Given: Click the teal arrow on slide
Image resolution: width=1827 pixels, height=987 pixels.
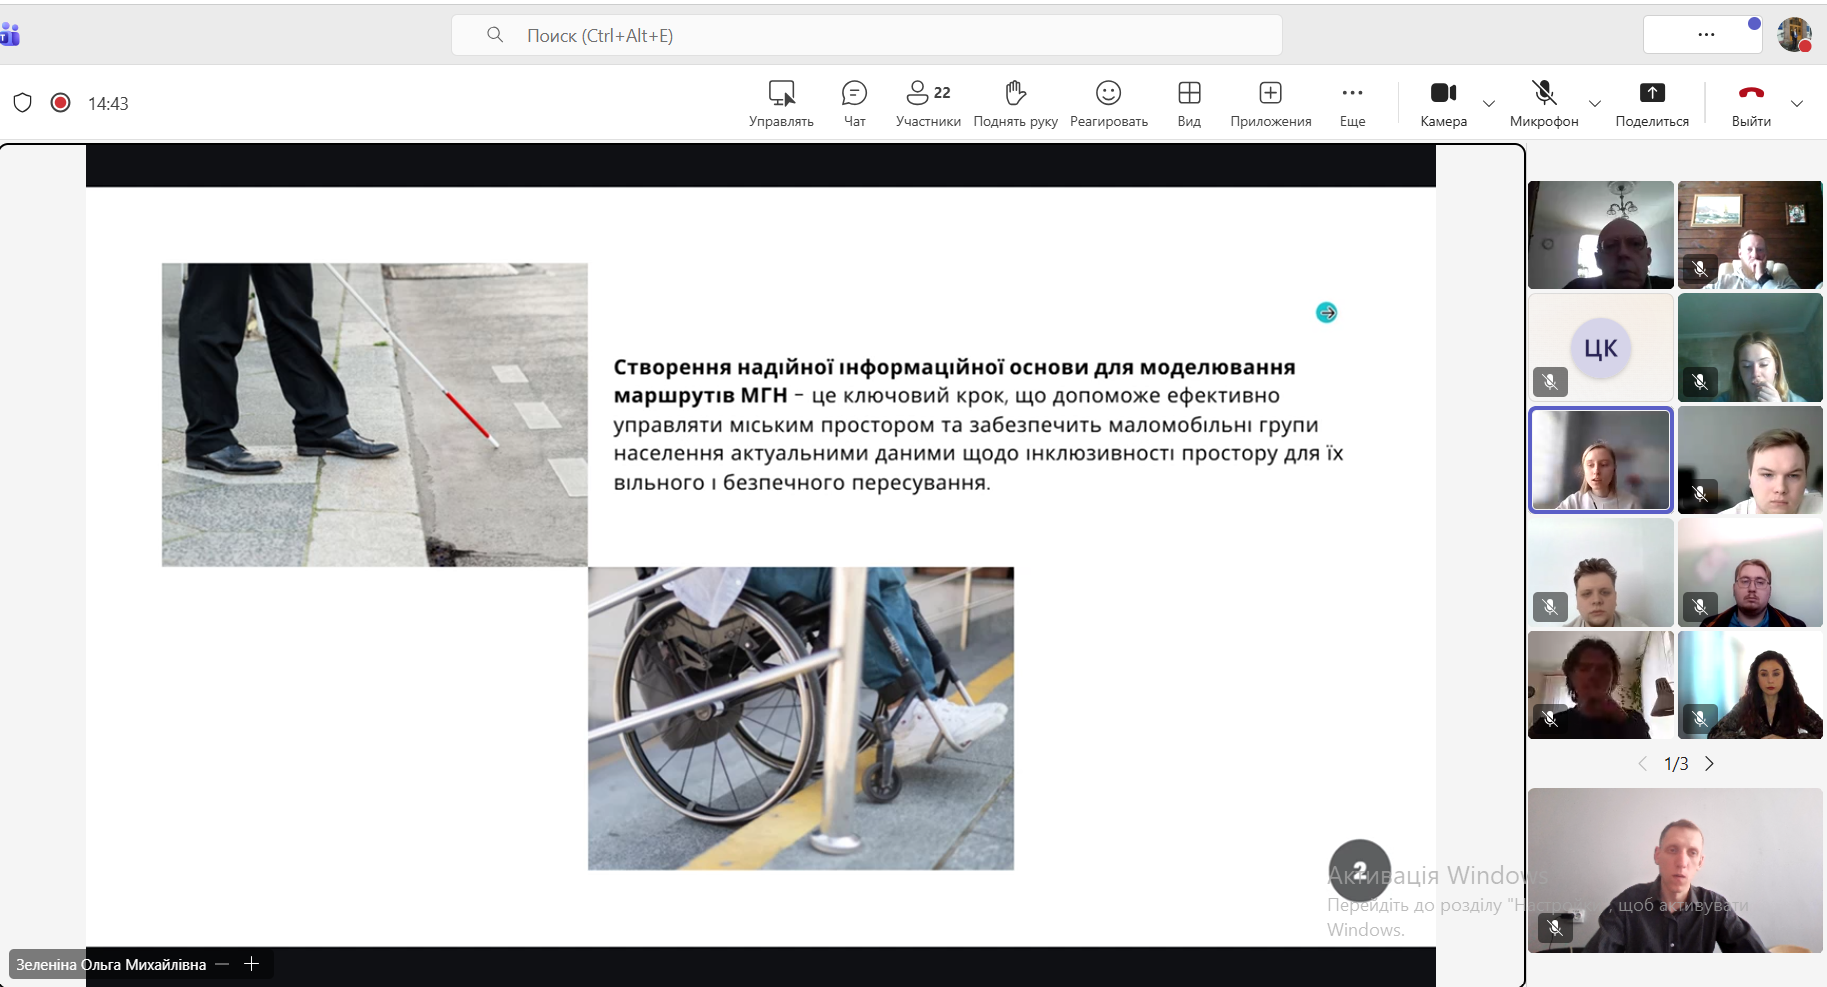Looking at the screenshot, I should click(1326, 313).
